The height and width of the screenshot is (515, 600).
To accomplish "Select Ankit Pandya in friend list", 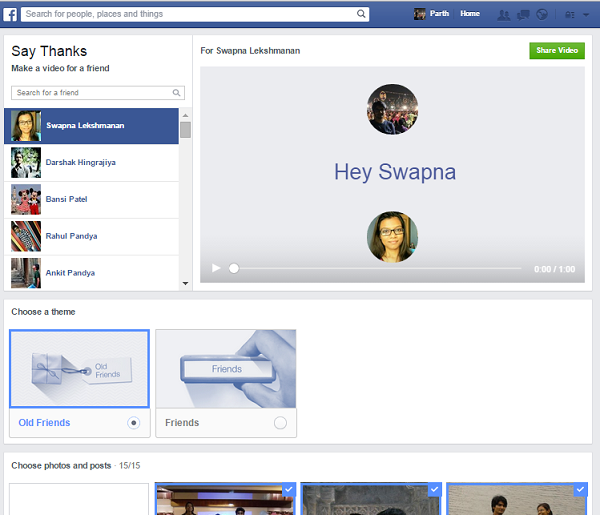I will [x=91, y=272].
